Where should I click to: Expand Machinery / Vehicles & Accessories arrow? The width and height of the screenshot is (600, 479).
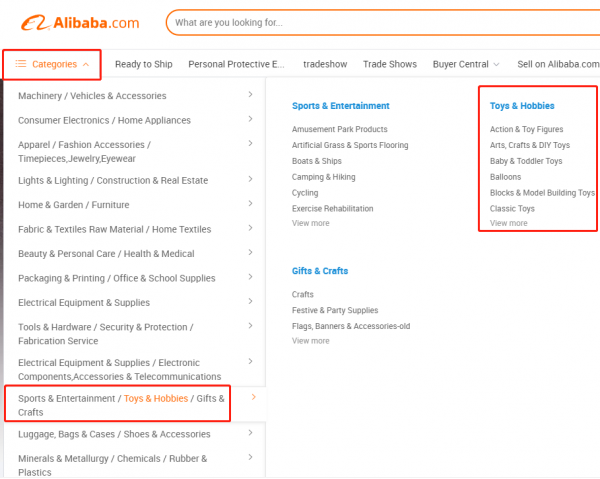click(x=250, y=96)
